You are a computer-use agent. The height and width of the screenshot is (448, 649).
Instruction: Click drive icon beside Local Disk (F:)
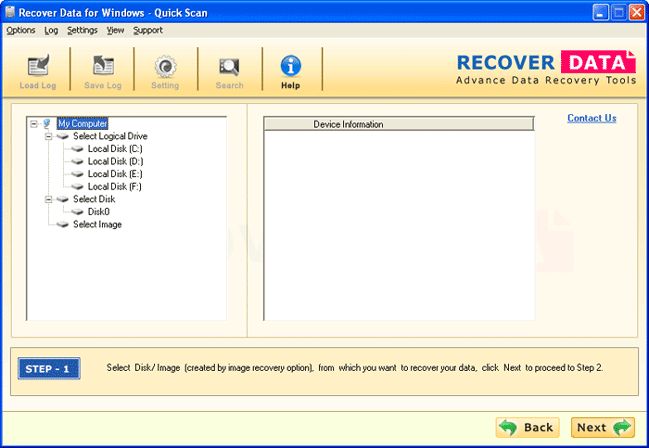(77, 187)
